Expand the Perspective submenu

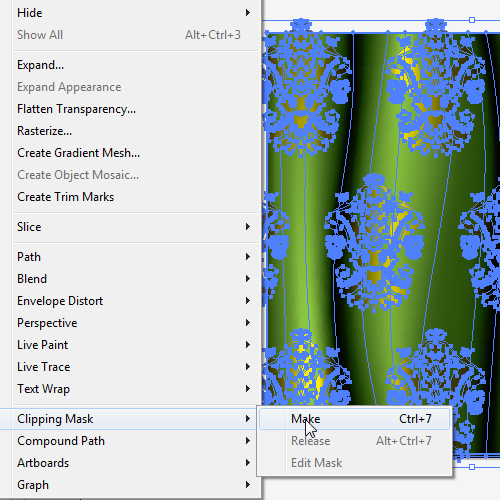pyautogui.click(x=133, y=323)
